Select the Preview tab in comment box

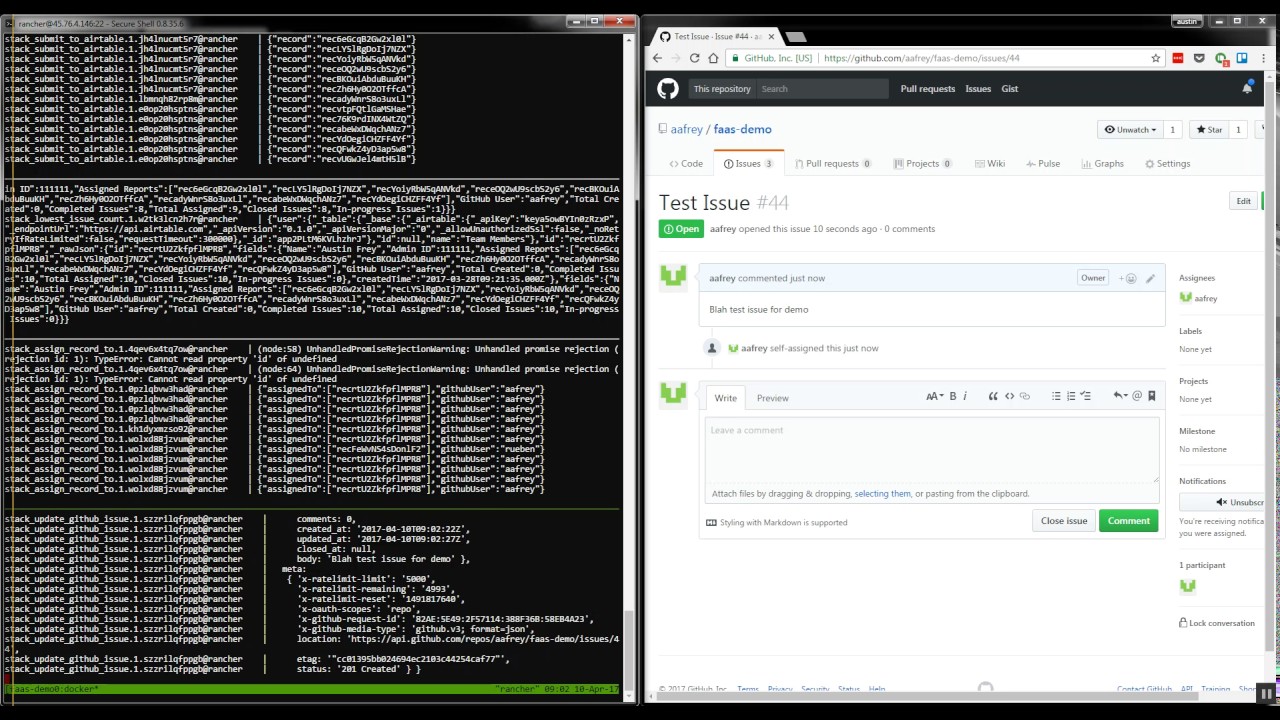click(772, 398)
